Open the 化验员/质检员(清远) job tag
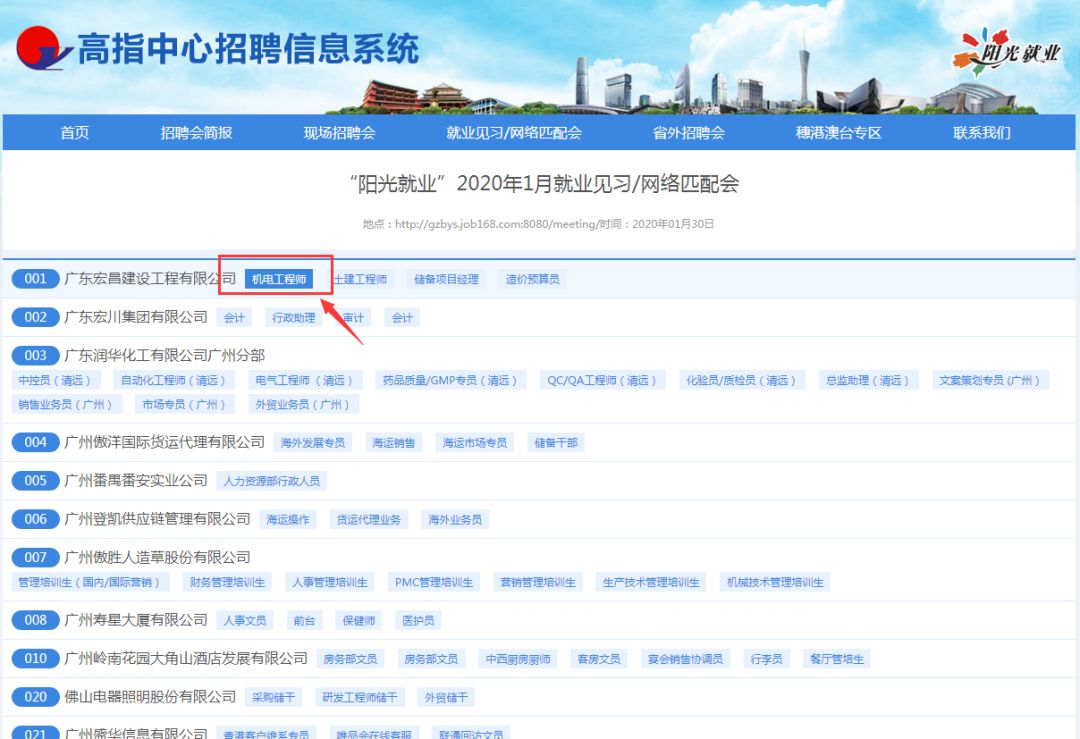Screen dimensions: 1080x739 click(x=741, y=380)
